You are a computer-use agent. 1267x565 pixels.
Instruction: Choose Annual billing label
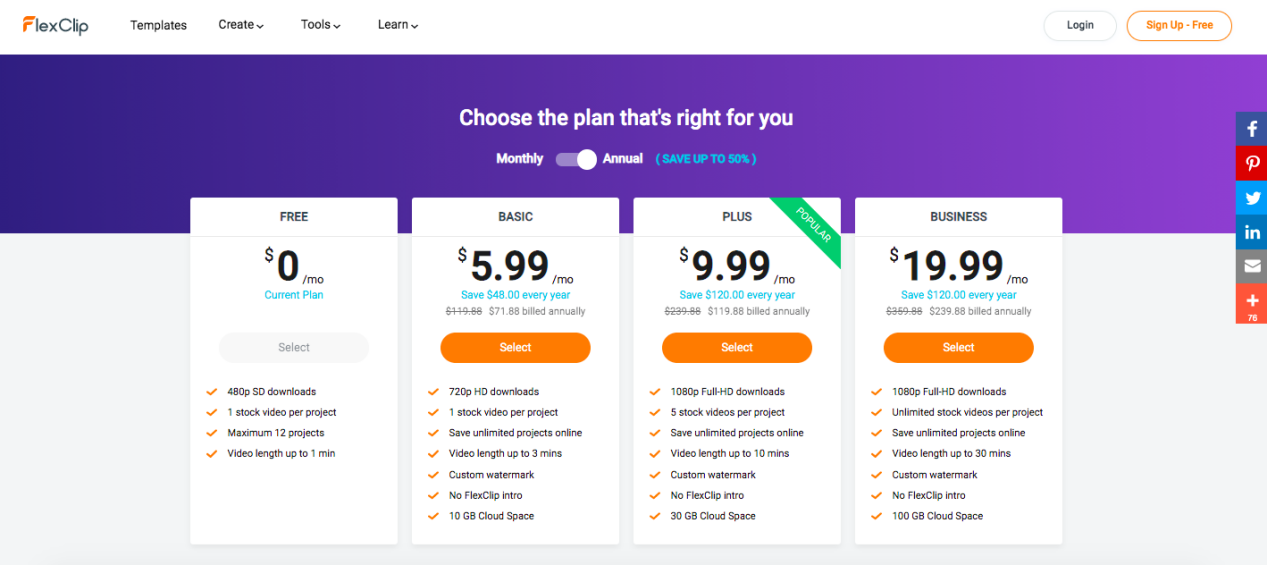623,159
